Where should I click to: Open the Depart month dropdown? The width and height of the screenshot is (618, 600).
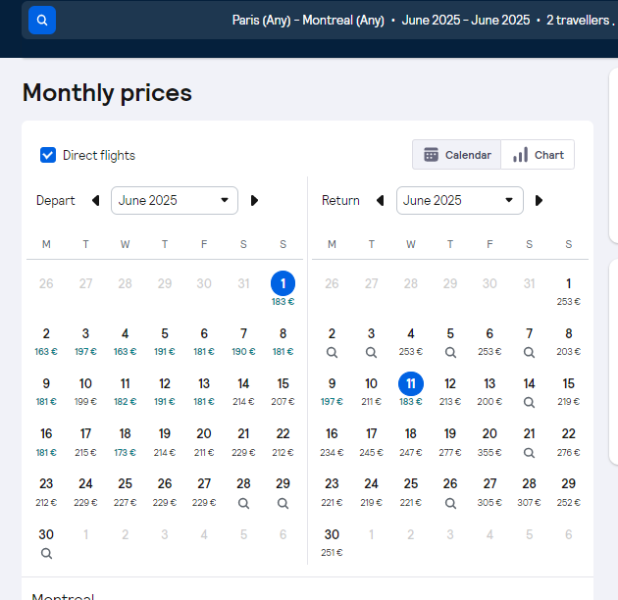coord(174,201)
